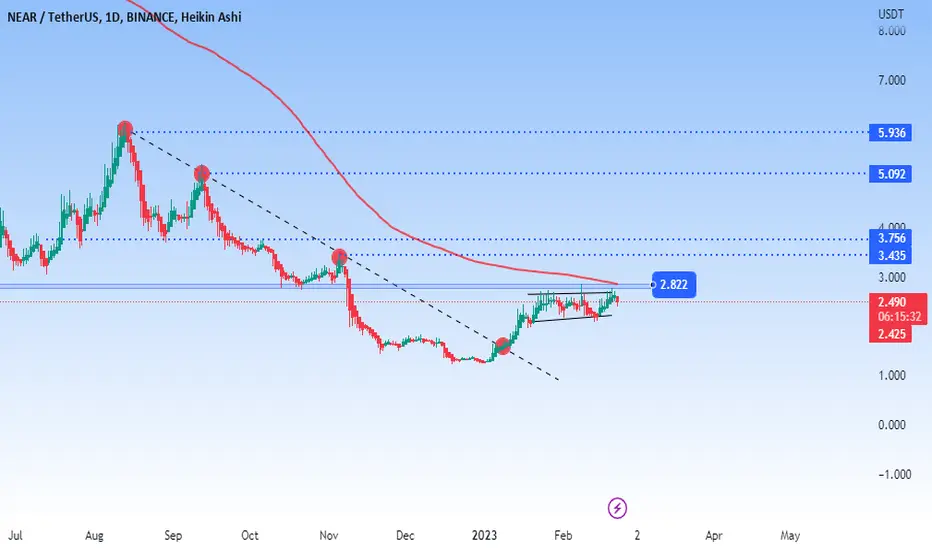Click the 0.000 price axis tick
The height and width of the screenshot is (550, 932).
click(x=892, y=425)
